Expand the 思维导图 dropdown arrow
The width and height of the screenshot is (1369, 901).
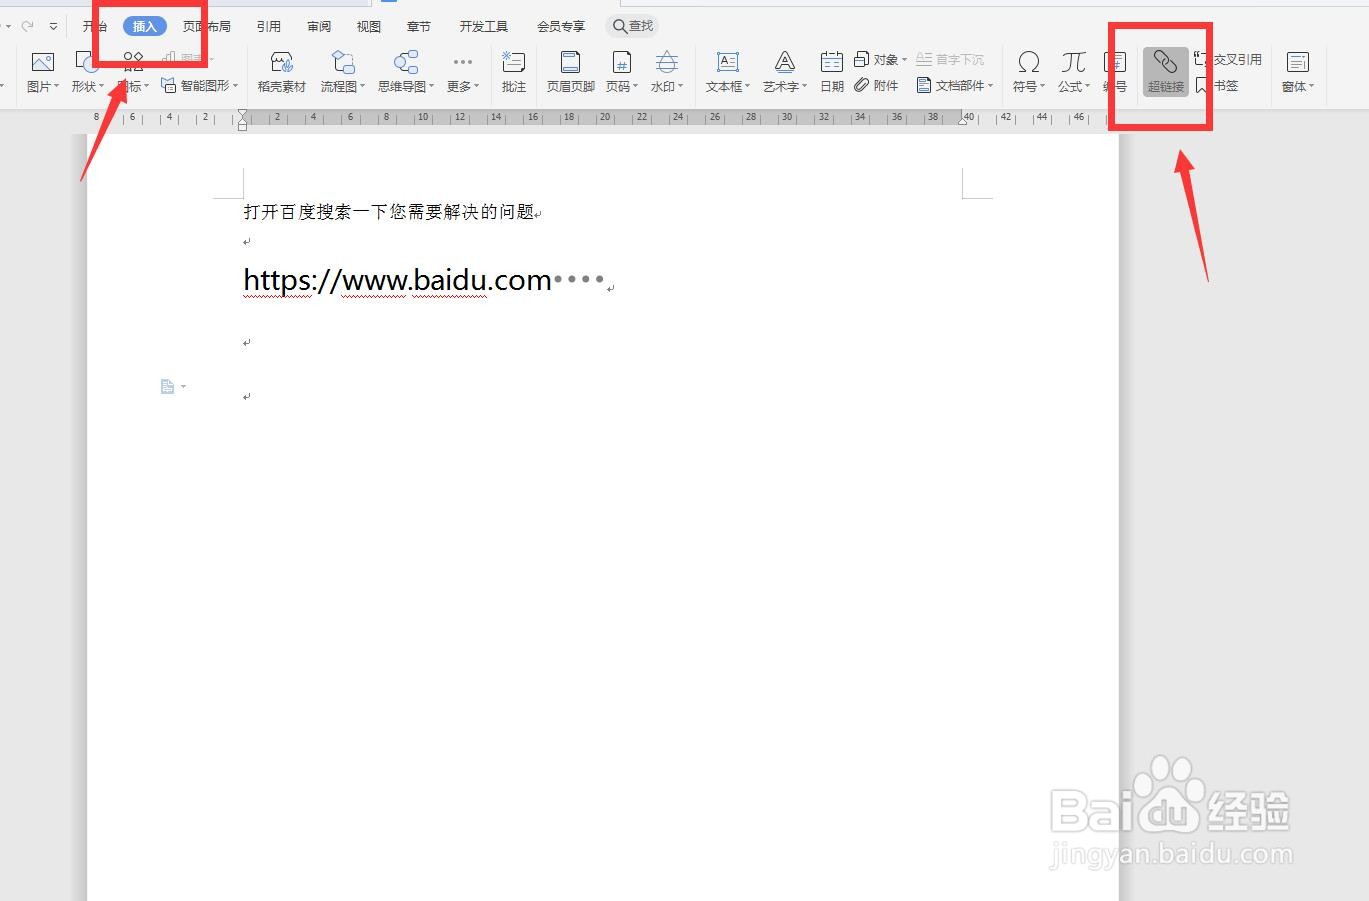432,87
